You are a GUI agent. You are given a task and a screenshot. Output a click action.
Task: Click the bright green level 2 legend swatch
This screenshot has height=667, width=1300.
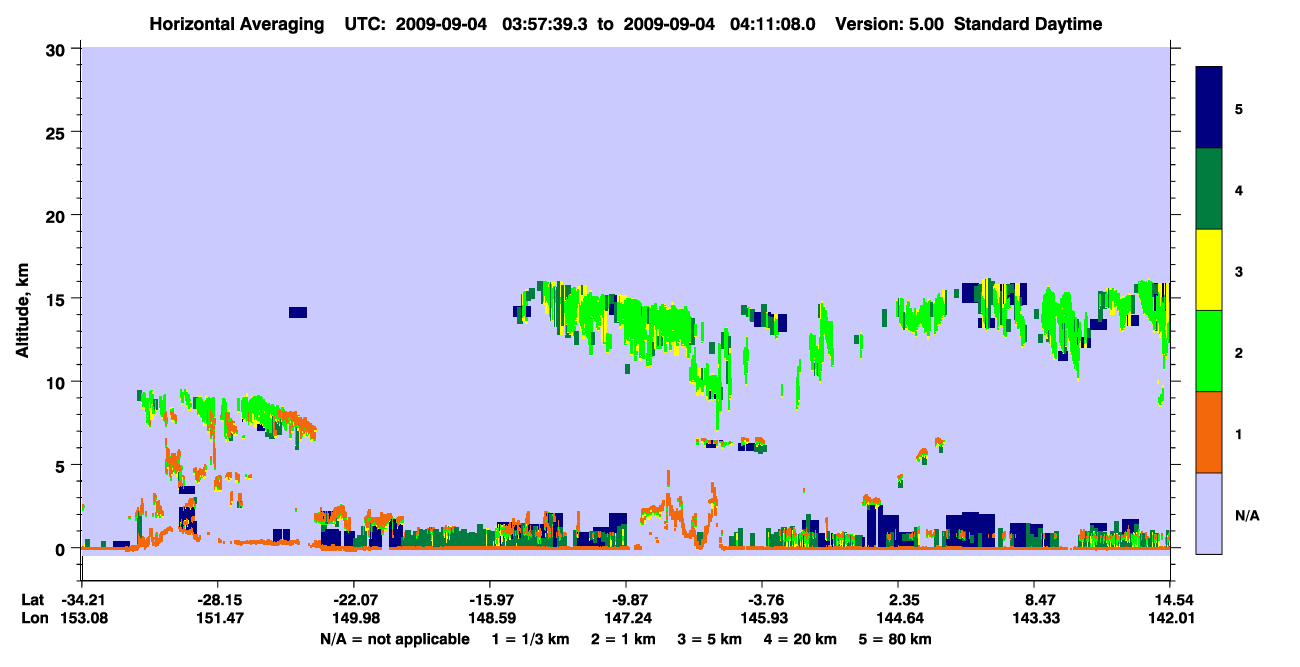[1209, 351]
